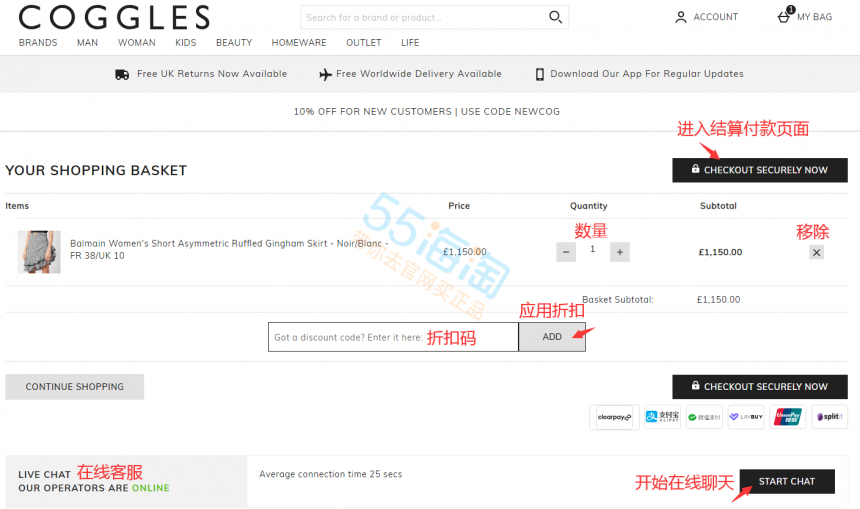
Task: Click the Basket Subtotal amount £1,150.00
Action: coord(718,299)
